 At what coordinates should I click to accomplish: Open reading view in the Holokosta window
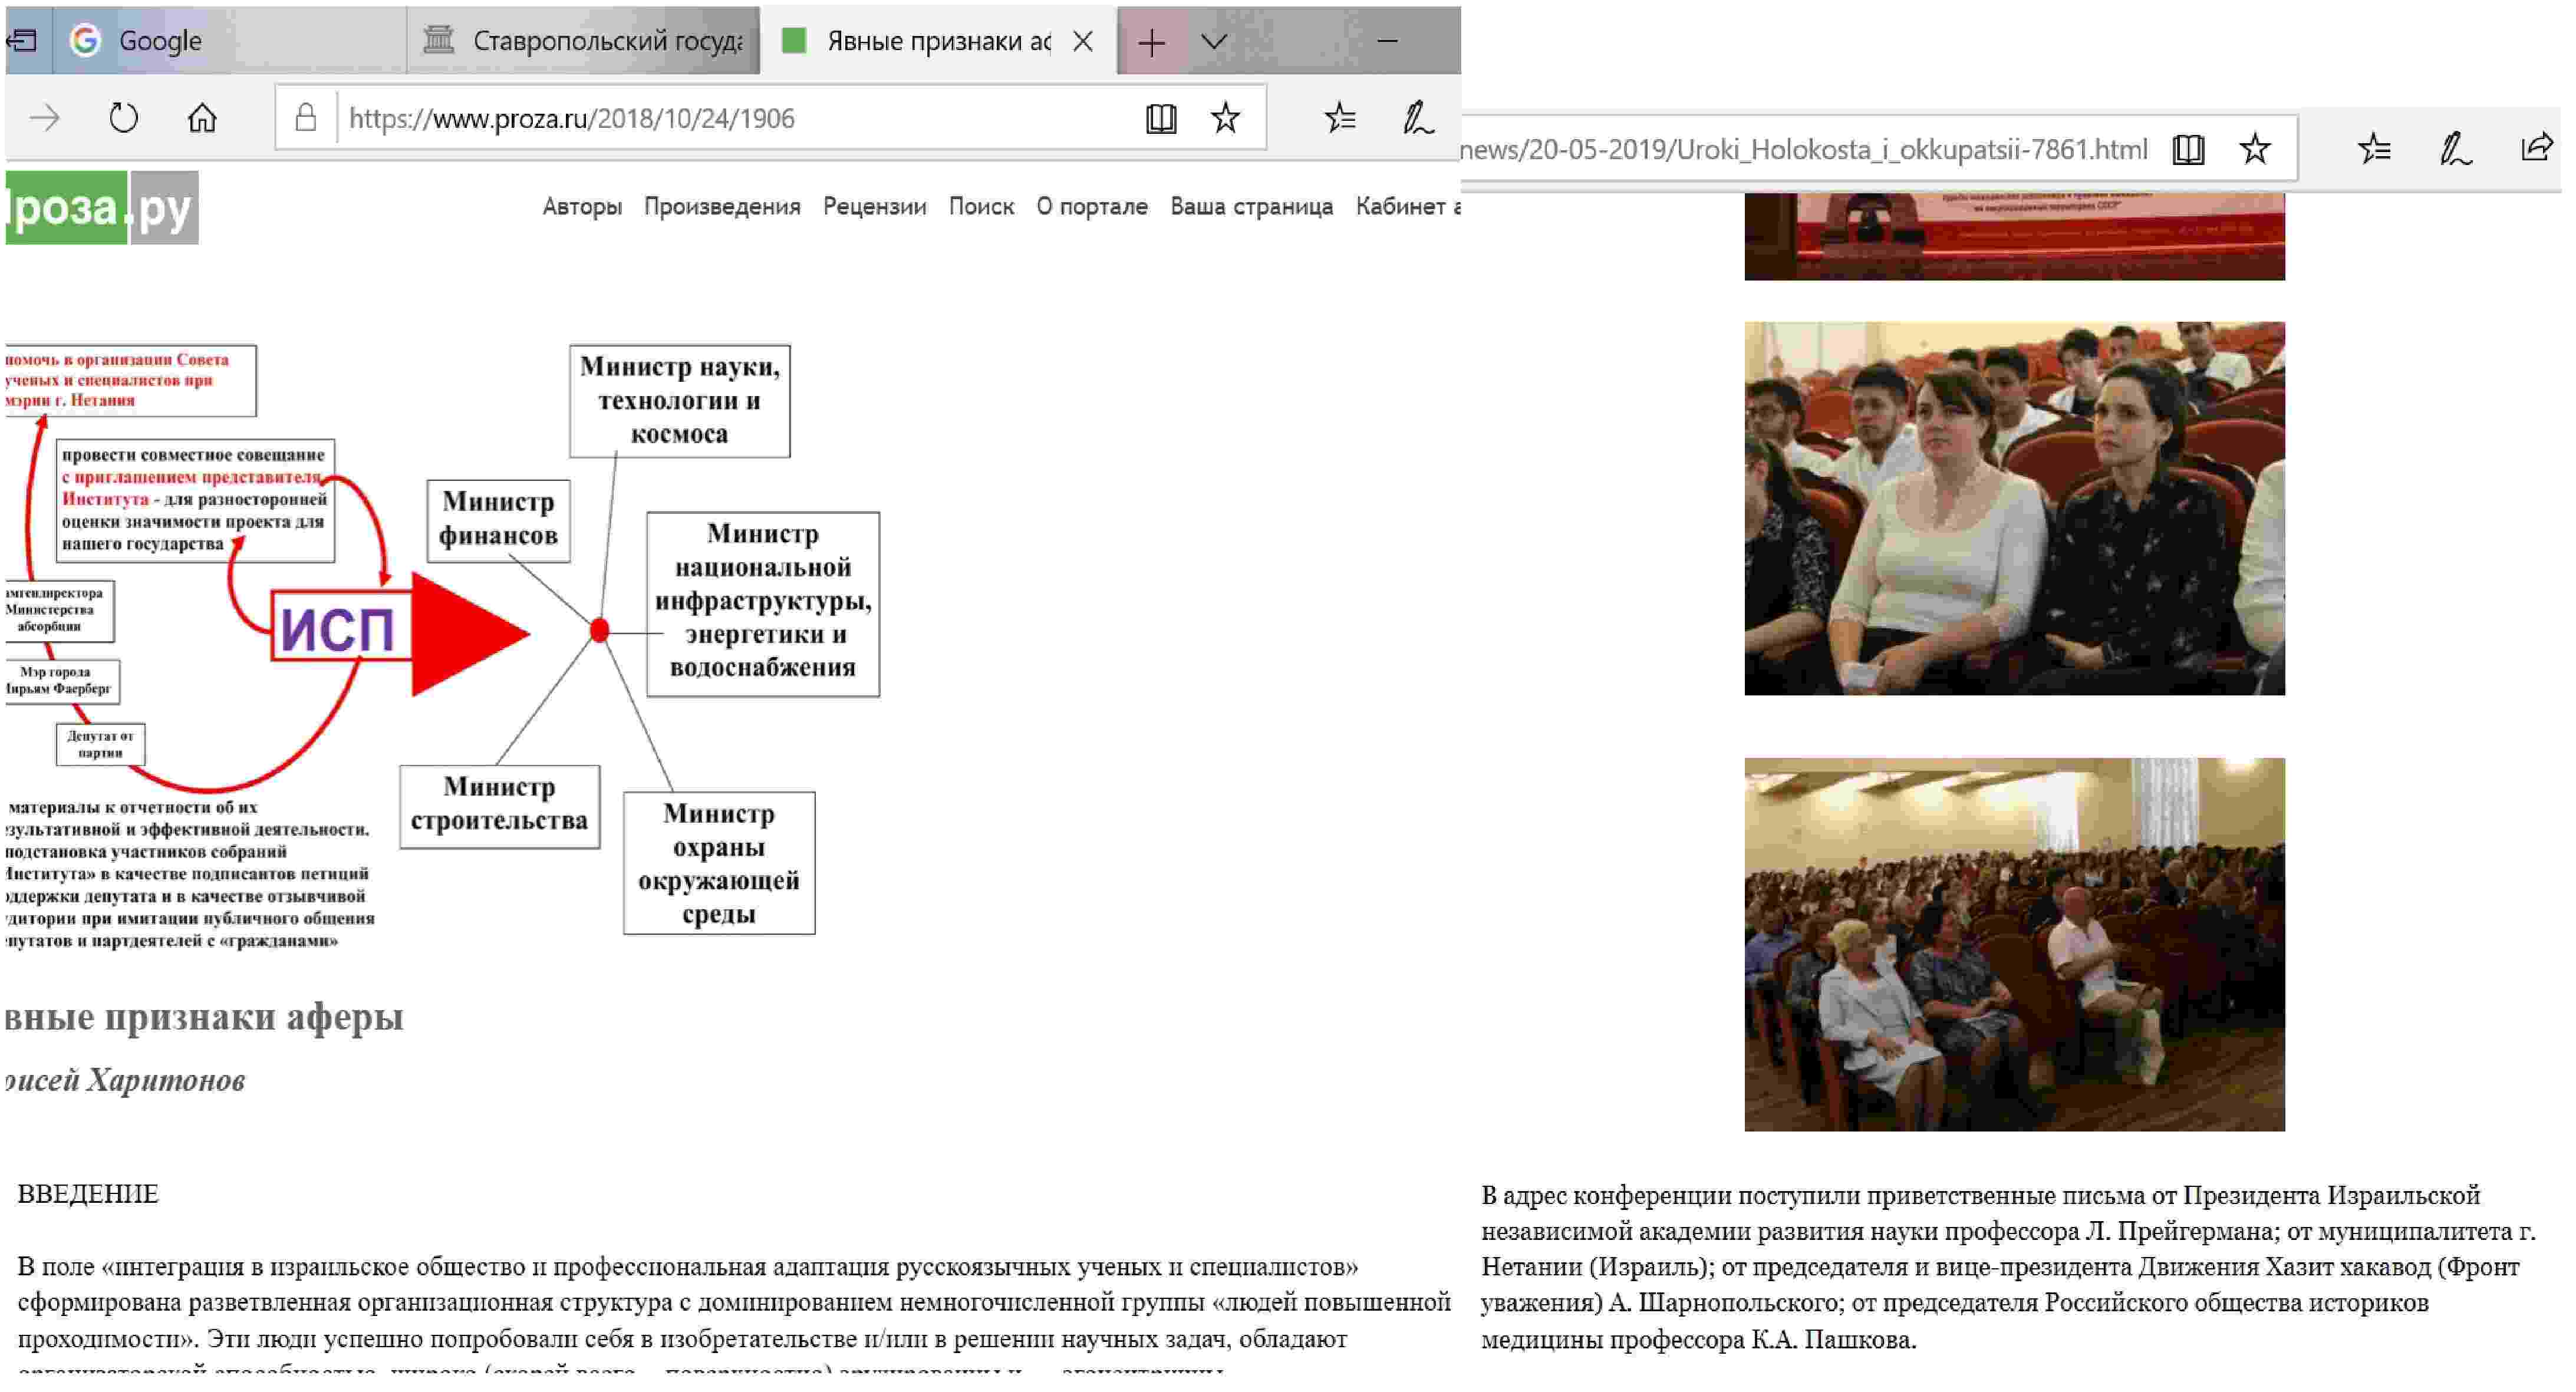pyautogui.click(x=2188, y=149)
